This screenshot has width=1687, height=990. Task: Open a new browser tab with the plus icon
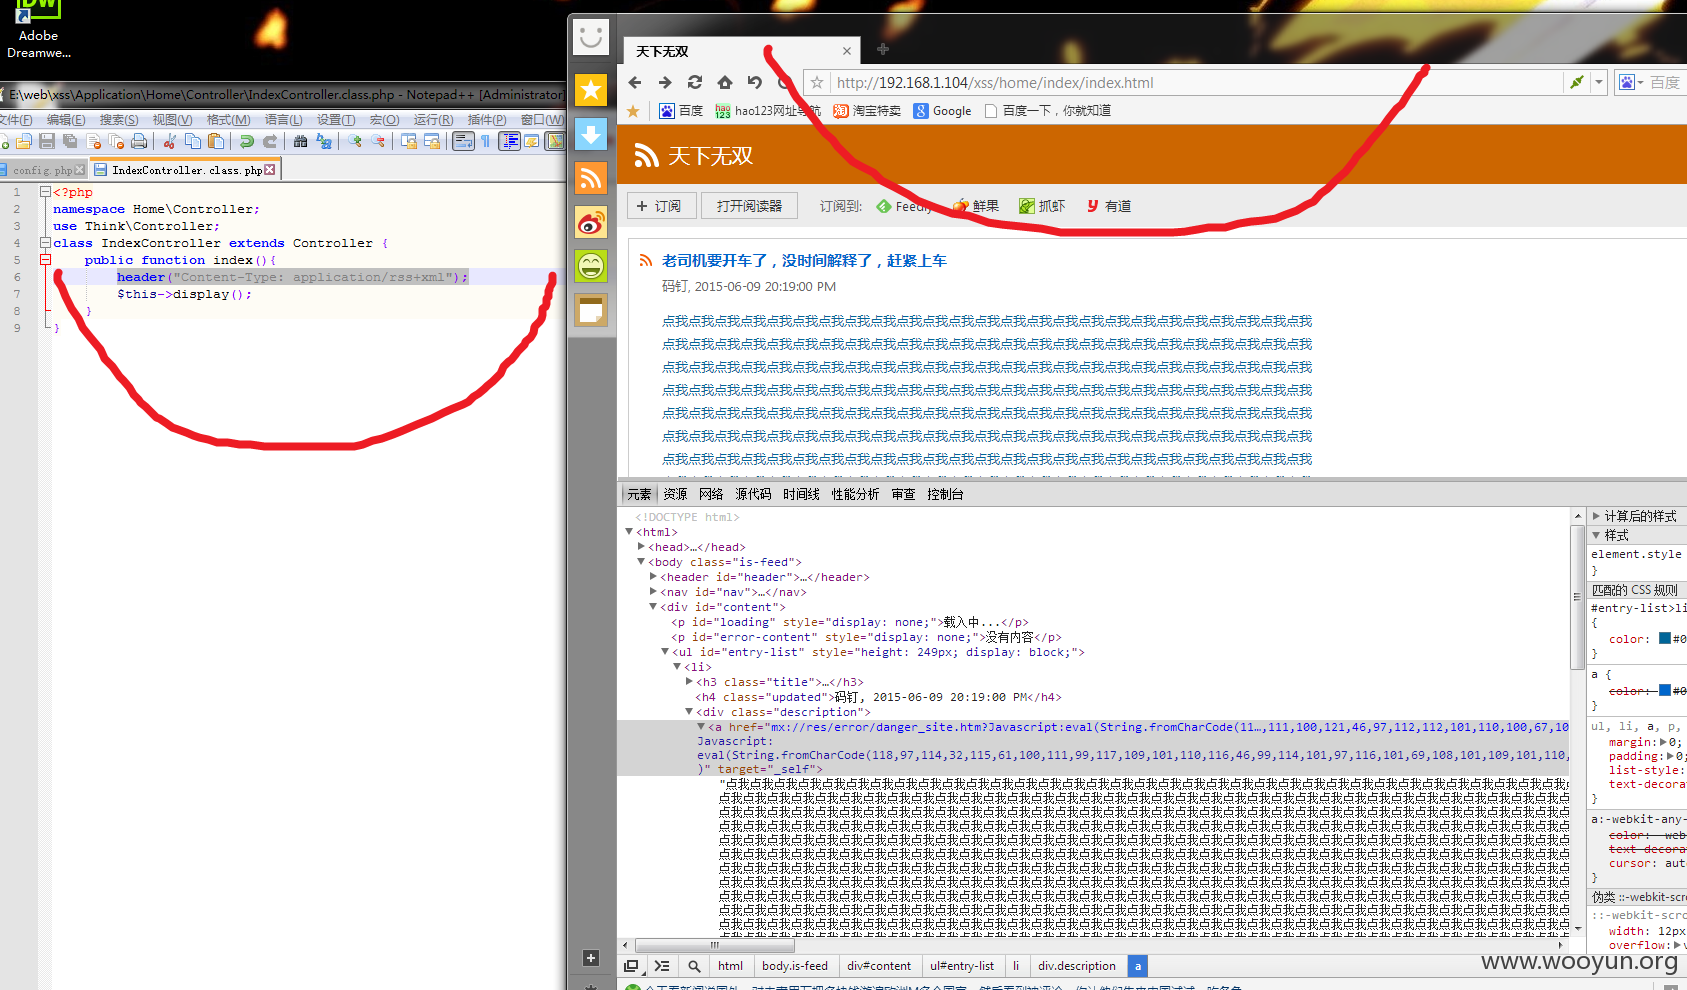(883, 49)
